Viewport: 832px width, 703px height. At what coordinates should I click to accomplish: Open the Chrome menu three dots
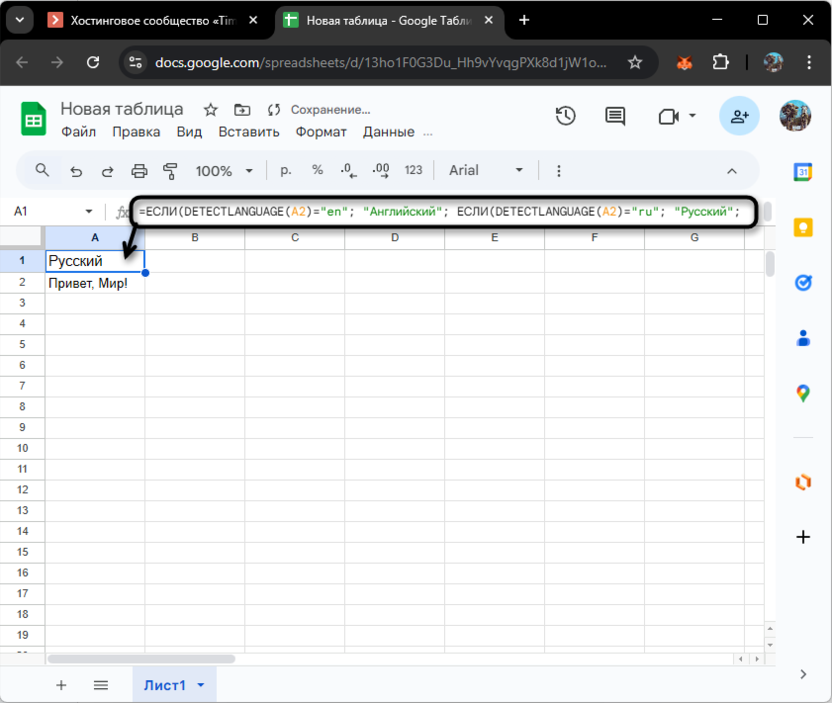tap(809, 63)
